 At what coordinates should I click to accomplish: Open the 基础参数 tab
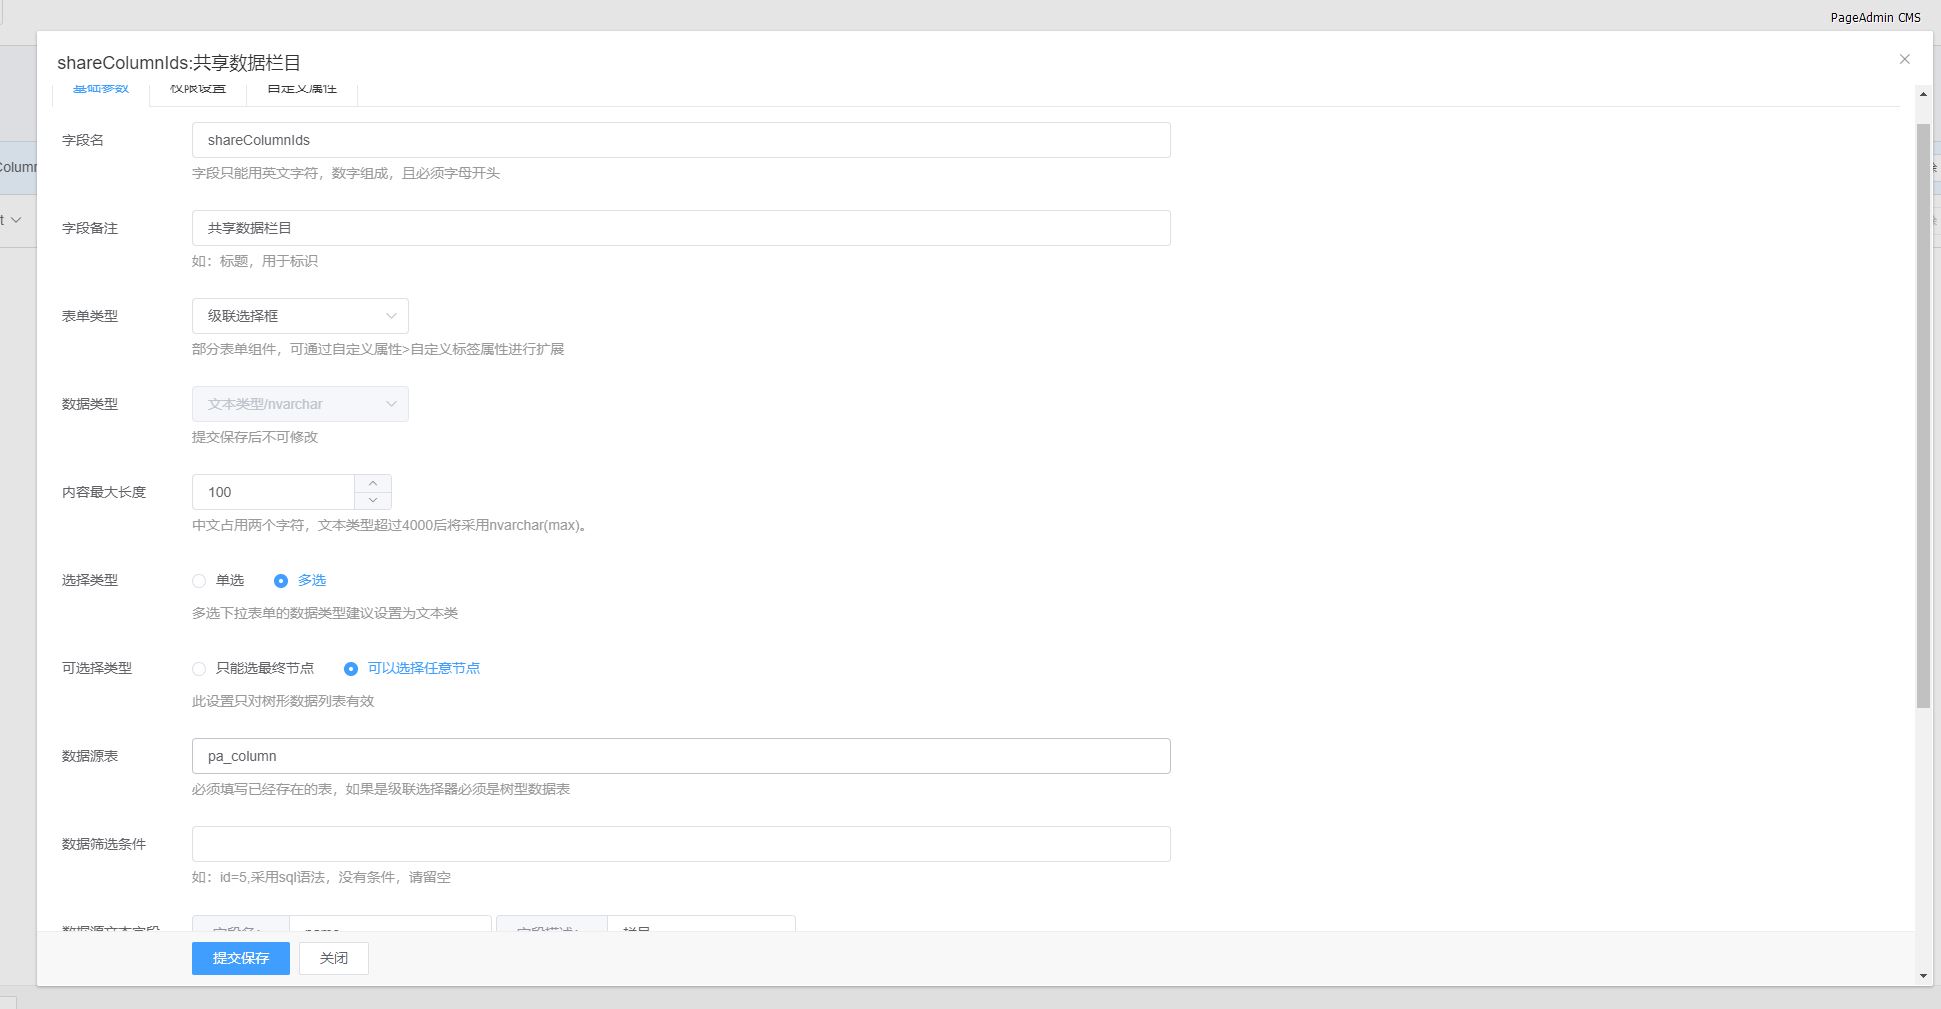[x=101, y=90]
